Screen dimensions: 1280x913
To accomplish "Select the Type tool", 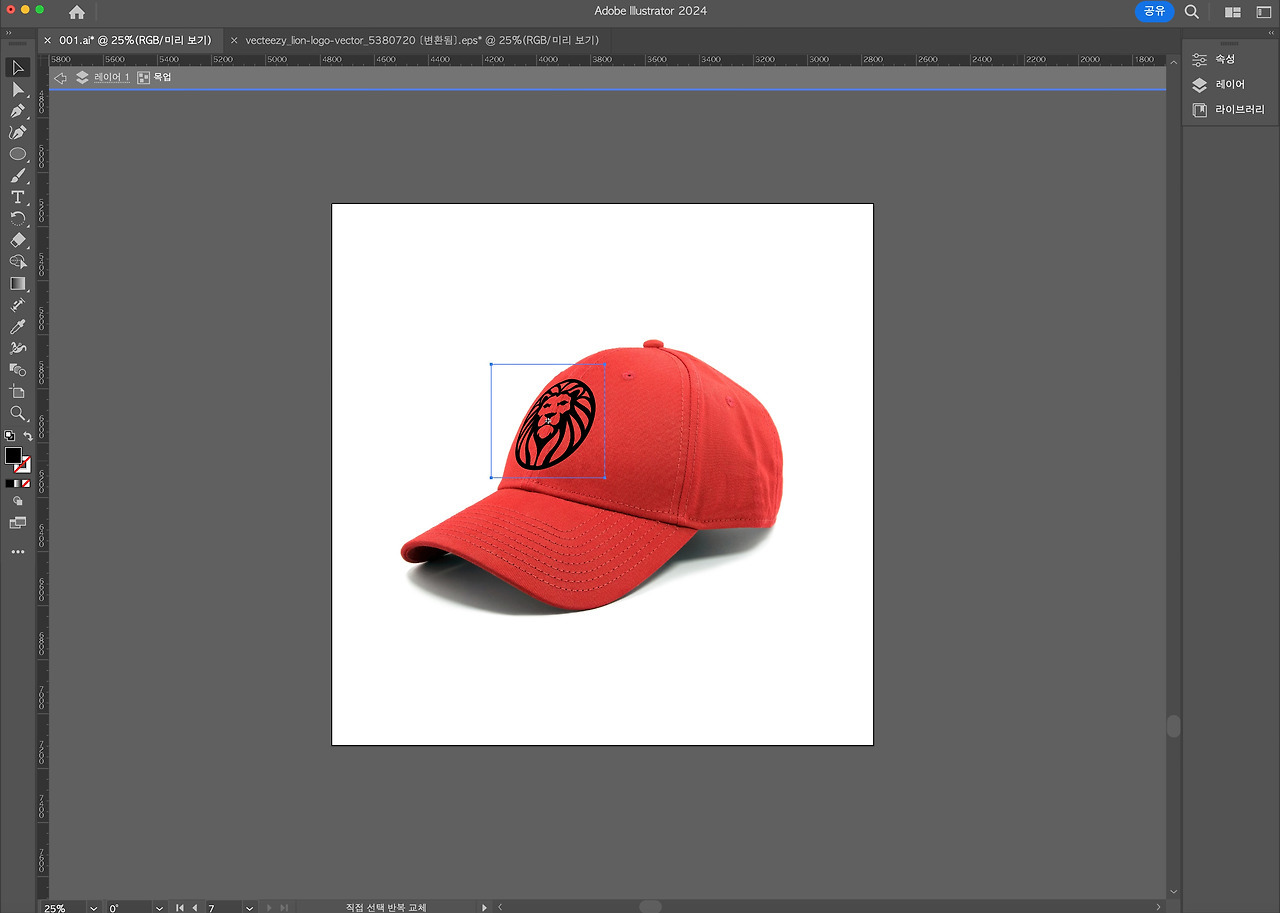I will pyautogui.click(x=17, y=197).
